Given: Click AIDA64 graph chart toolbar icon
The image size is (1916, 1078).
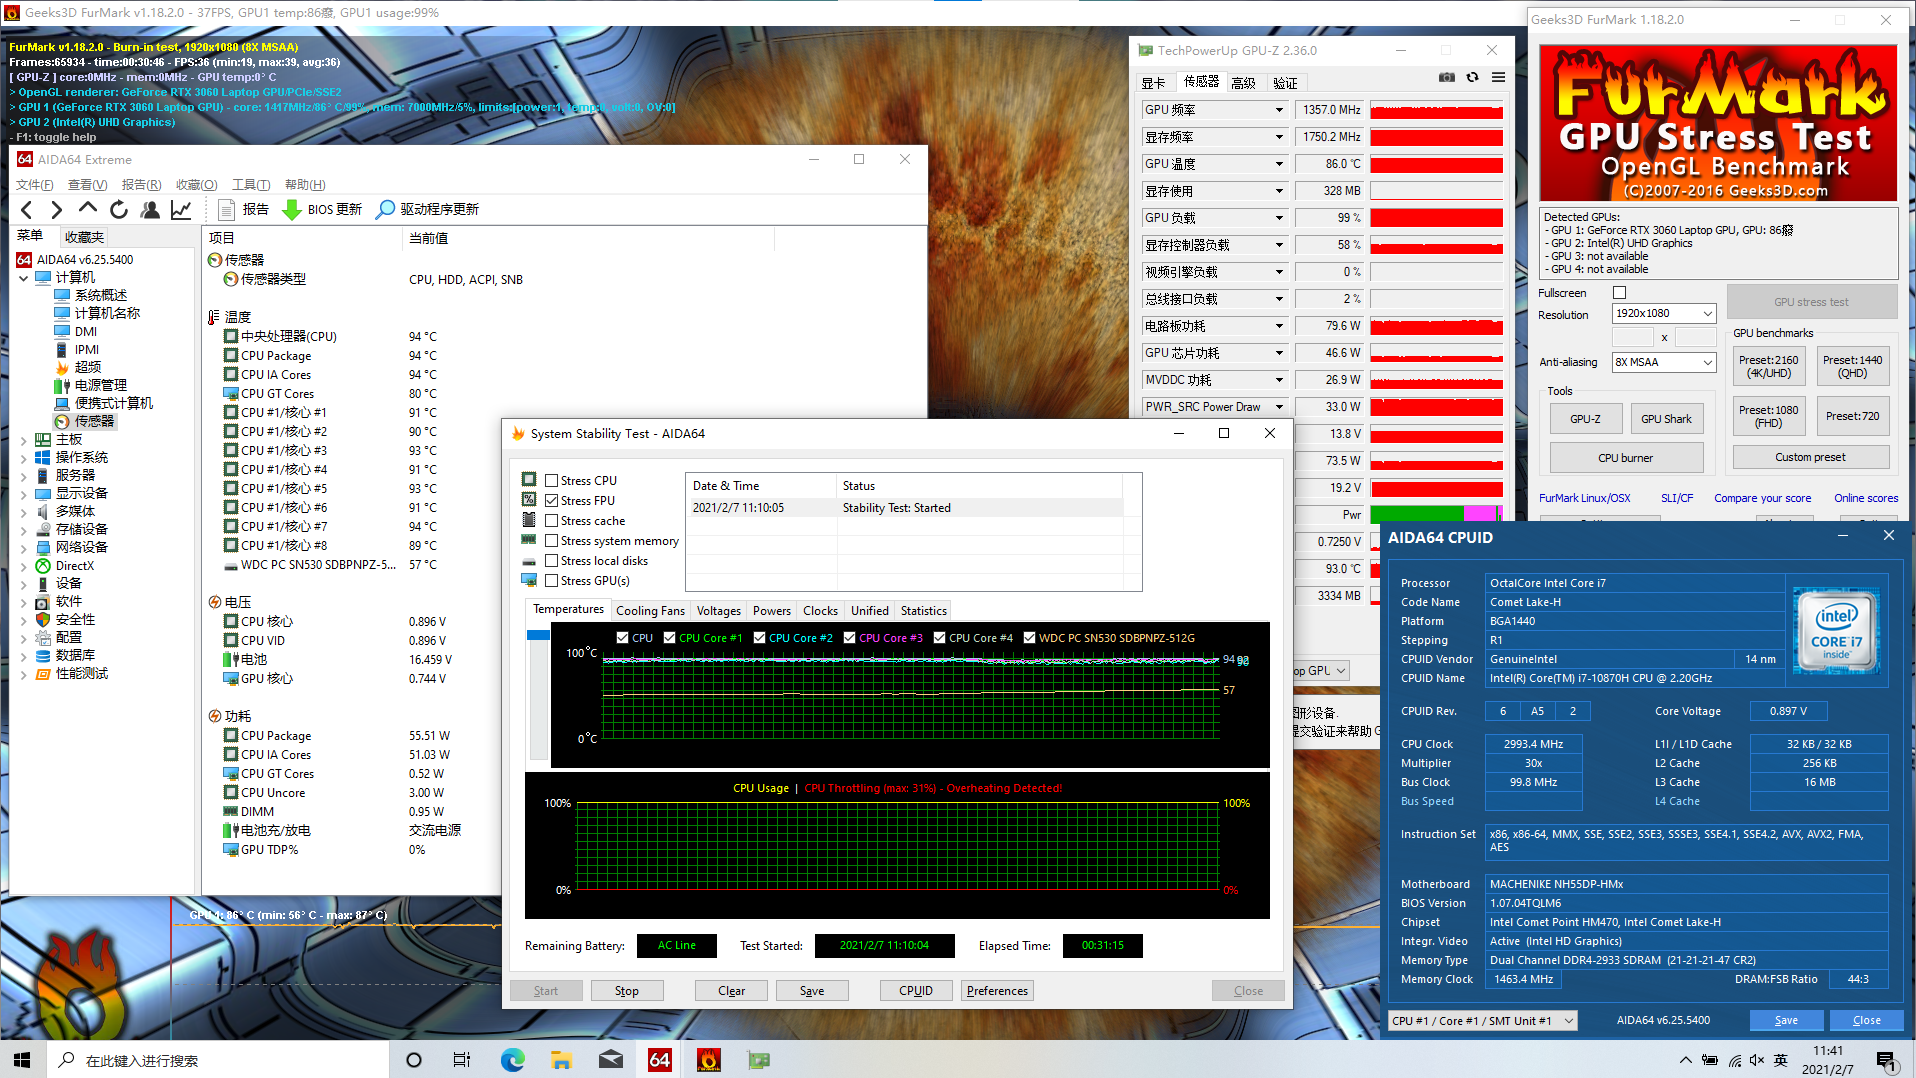Looking at the screenshot, I should (x=181, y=209).
